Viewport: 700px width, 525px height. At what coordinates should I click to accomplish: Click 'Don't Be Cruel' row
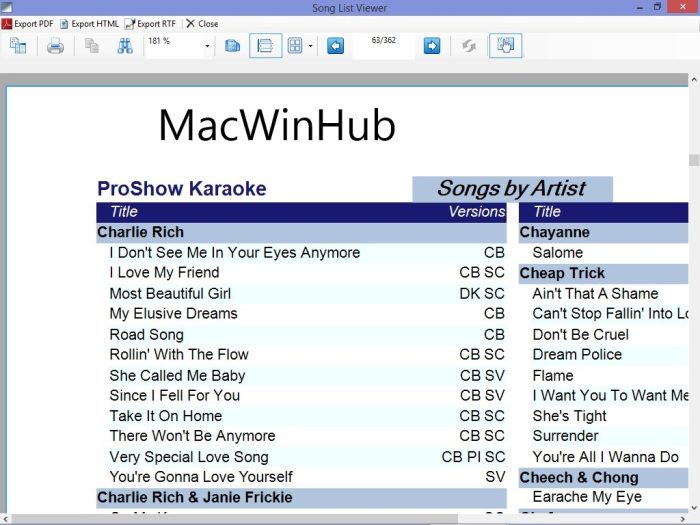coord(603,334)
